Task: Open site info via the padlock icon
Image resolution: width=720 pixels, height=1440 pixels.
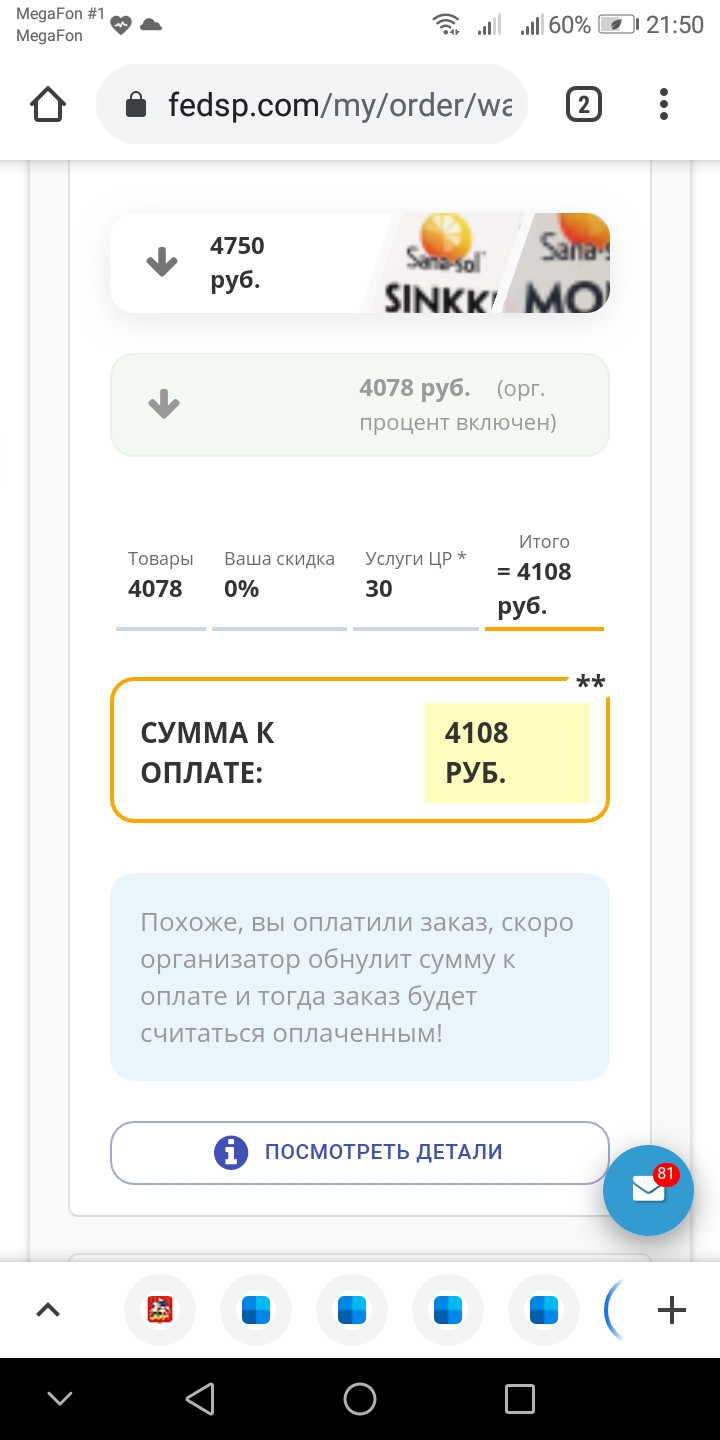Action: (x=135, y=105)
